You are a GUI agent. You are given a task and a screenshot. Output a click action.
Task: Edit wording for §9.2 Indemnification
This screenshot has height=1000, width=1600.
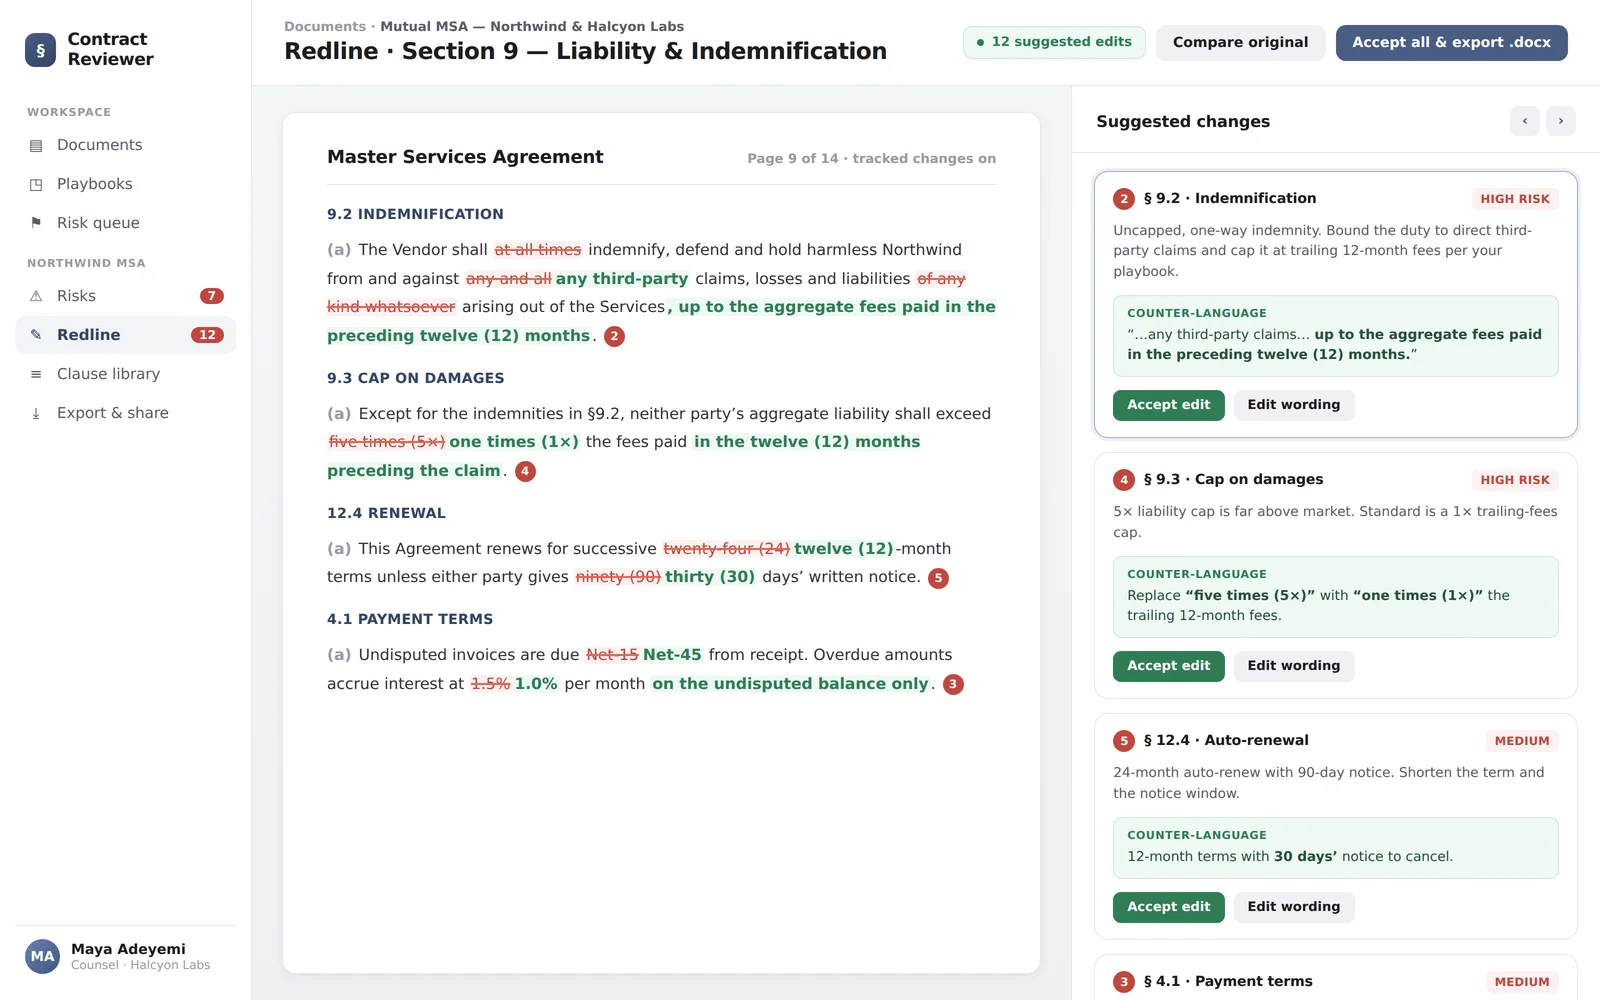point(1293,405)
